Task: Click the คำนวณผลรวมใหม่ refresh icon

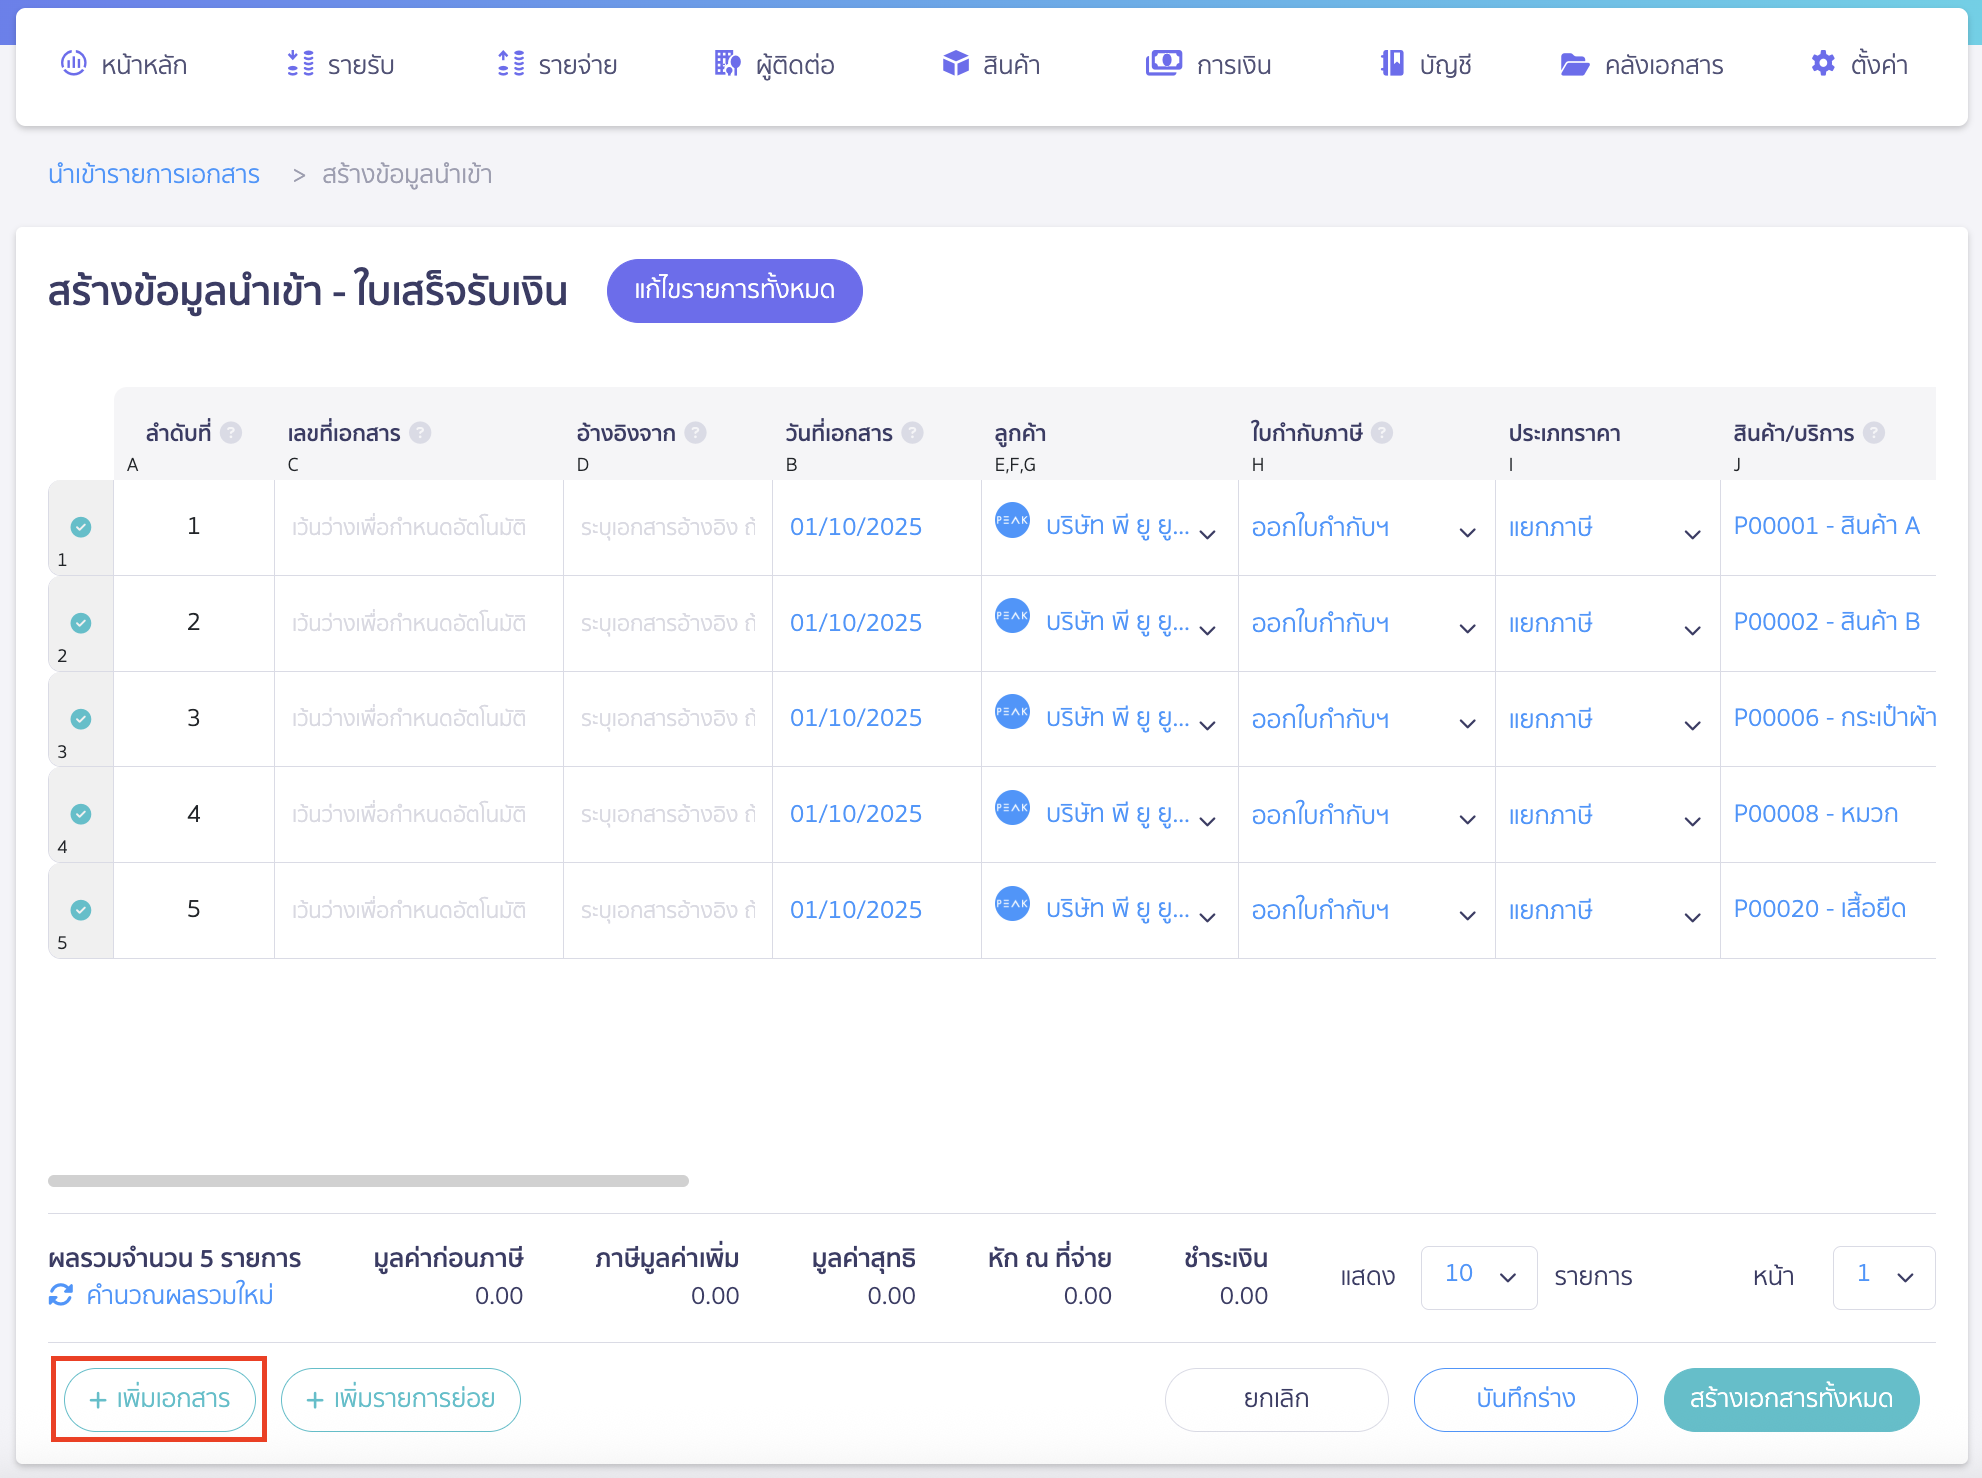Action: click(61, 1295)
